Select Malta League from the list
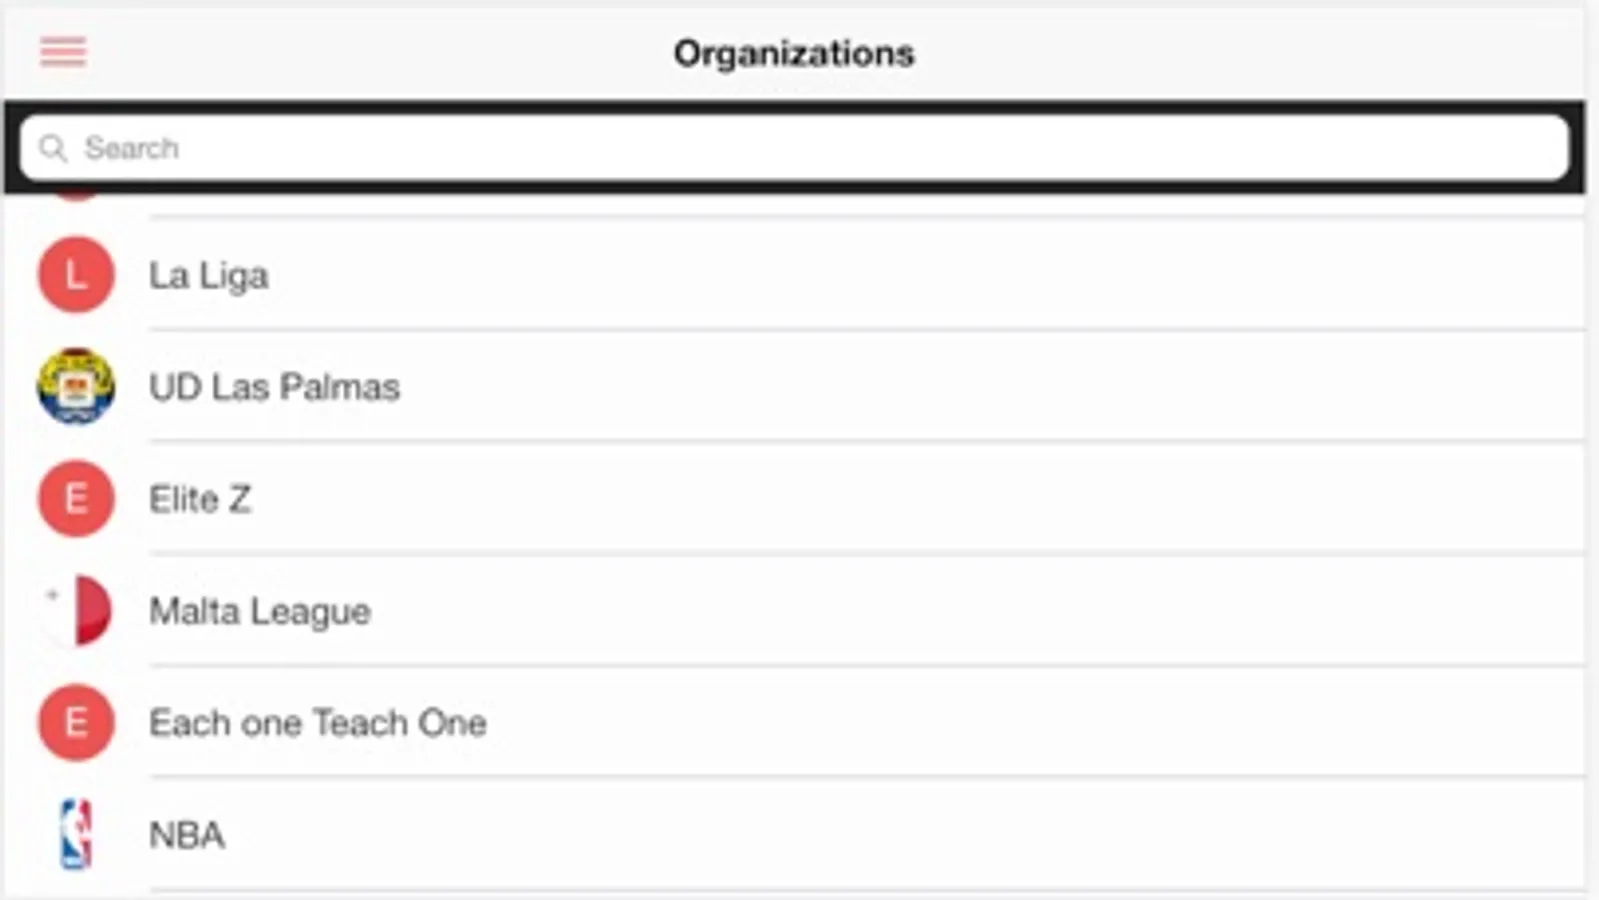 pos(260,611)
